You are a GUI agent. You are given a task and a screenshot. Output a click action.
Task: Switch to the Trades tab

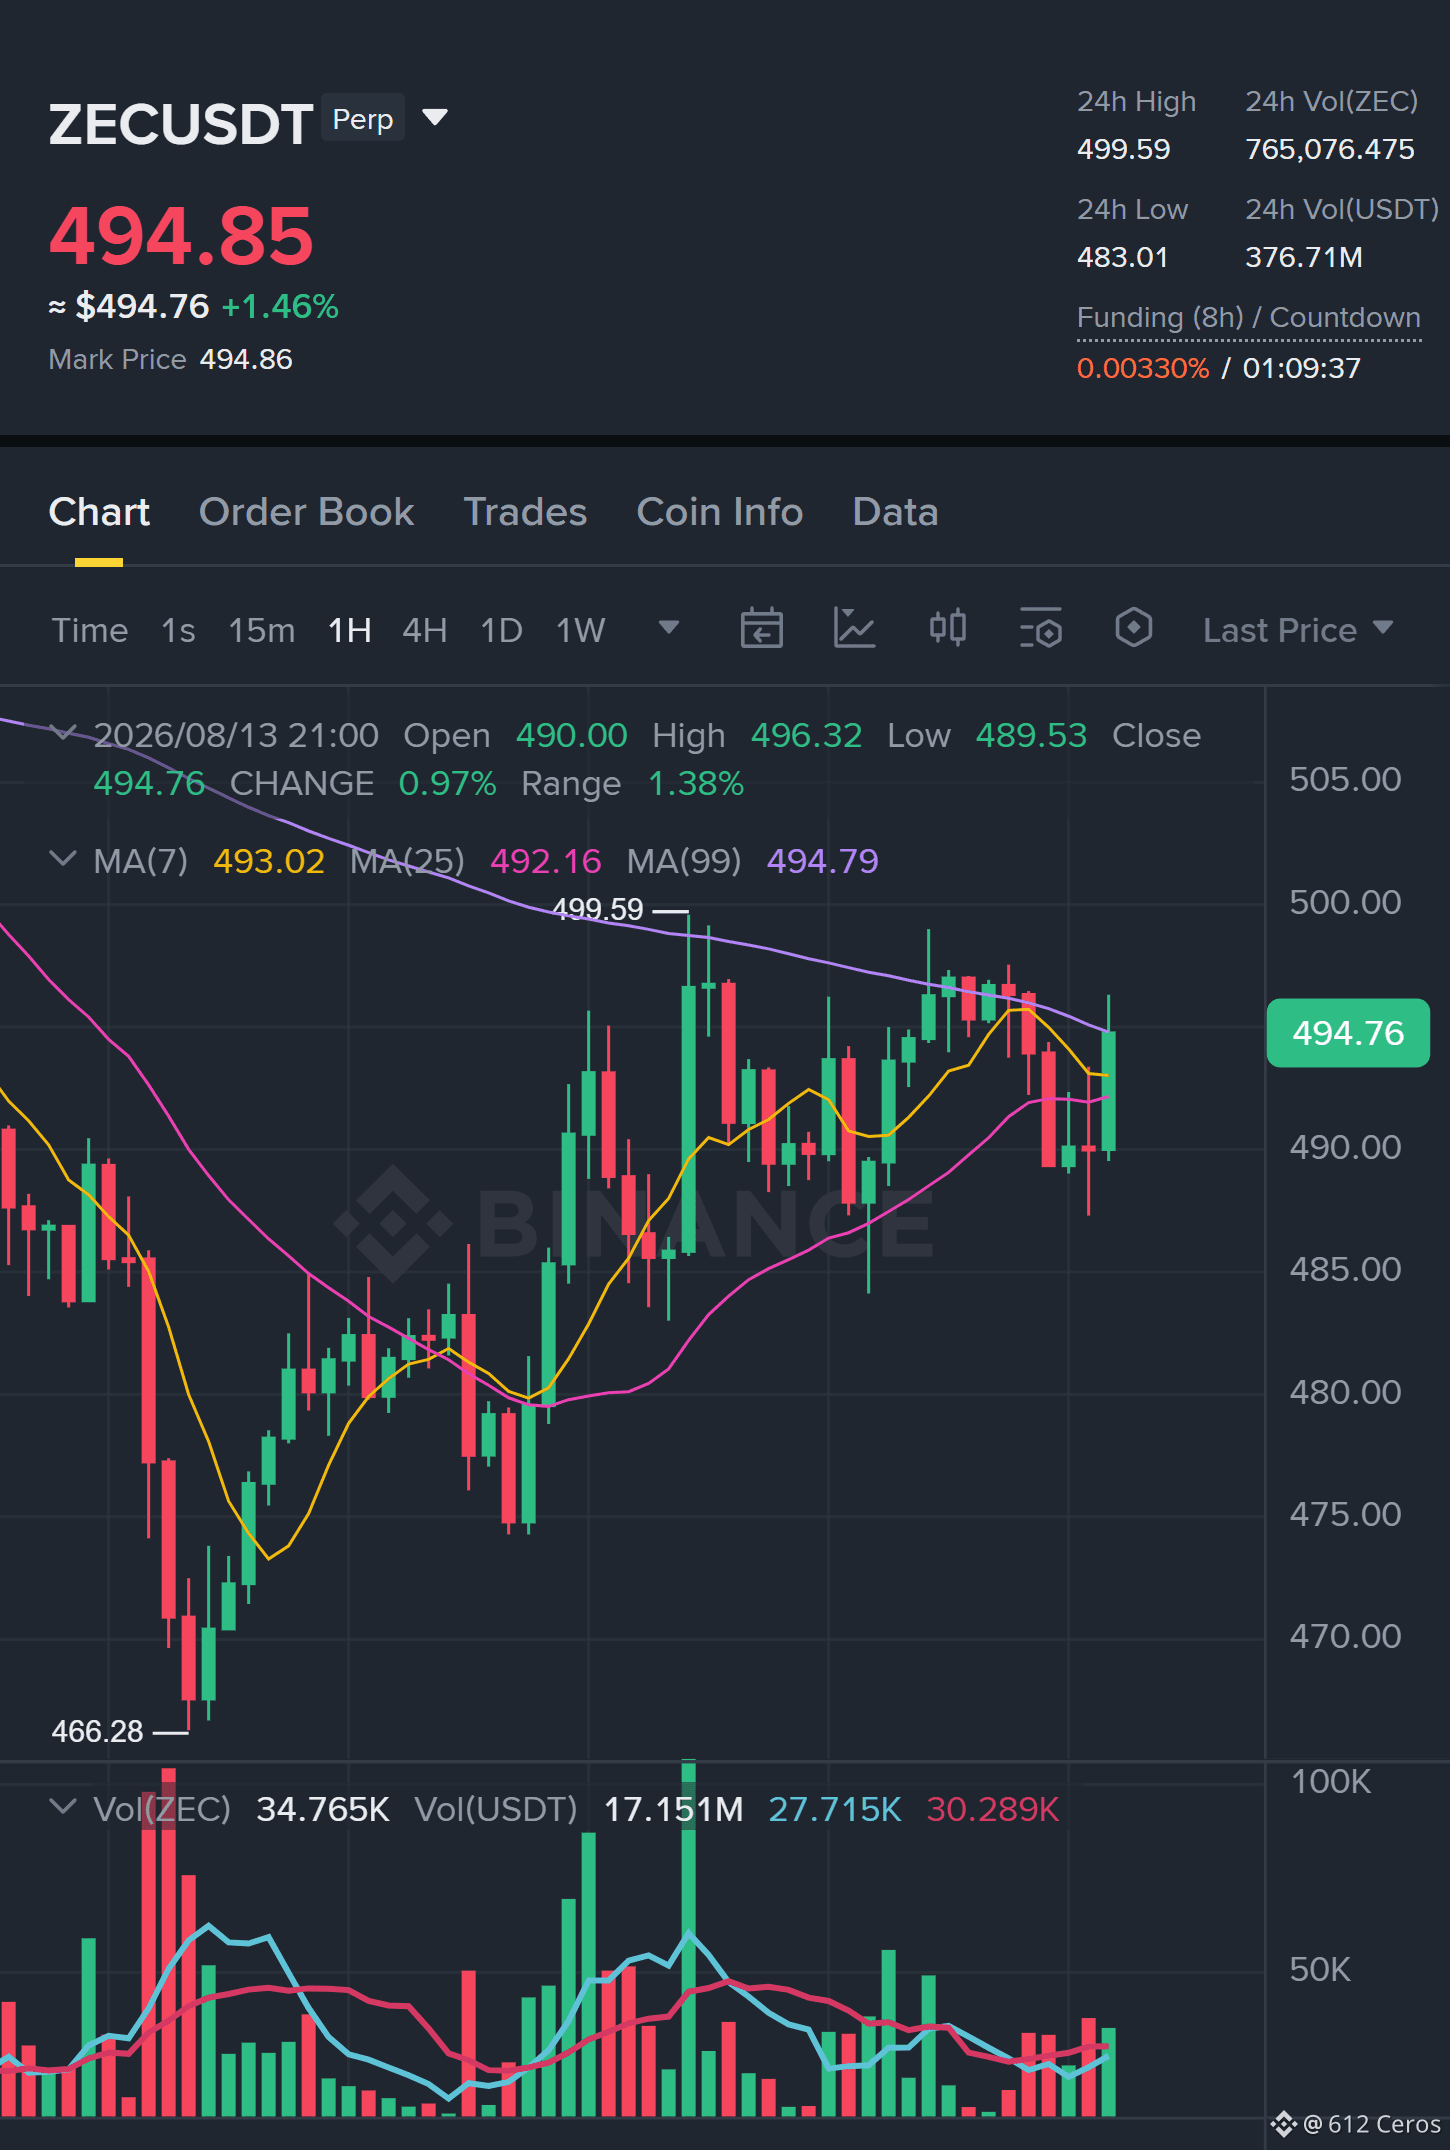tap(525, 512)
